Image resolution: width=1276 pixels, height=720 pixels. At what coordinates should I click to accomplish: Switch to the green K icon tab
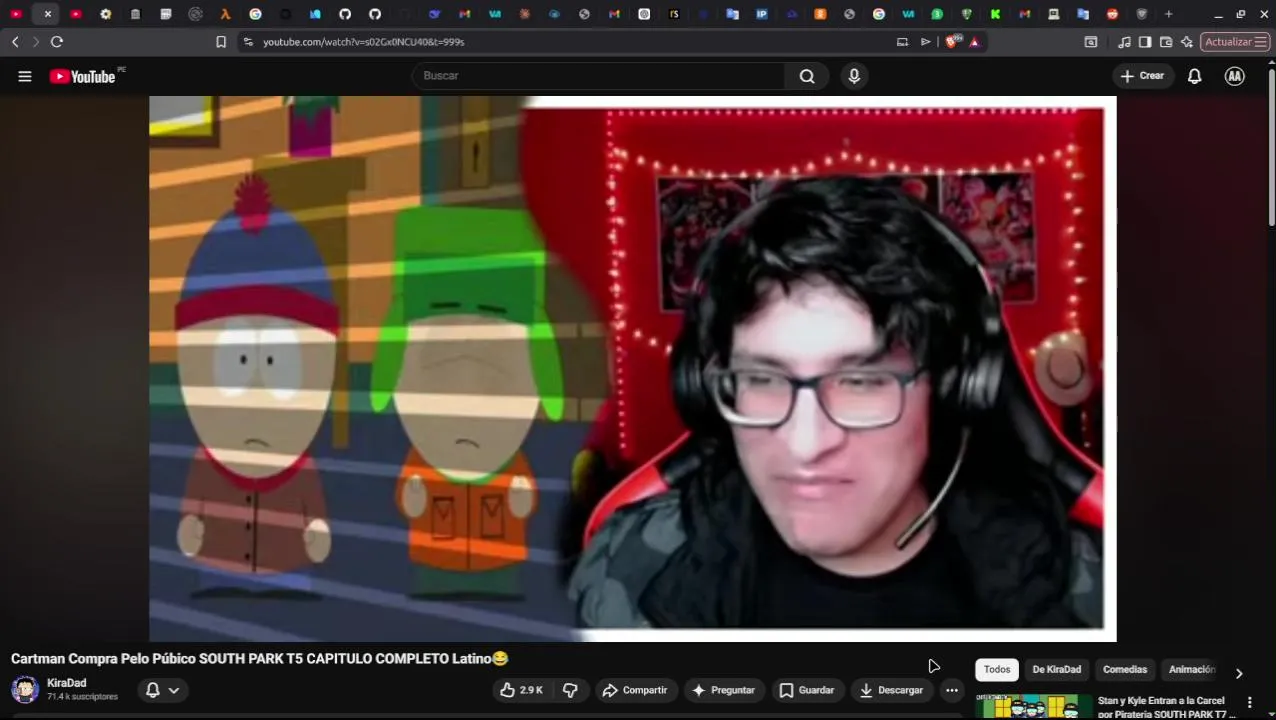click(x=995, y=14)
